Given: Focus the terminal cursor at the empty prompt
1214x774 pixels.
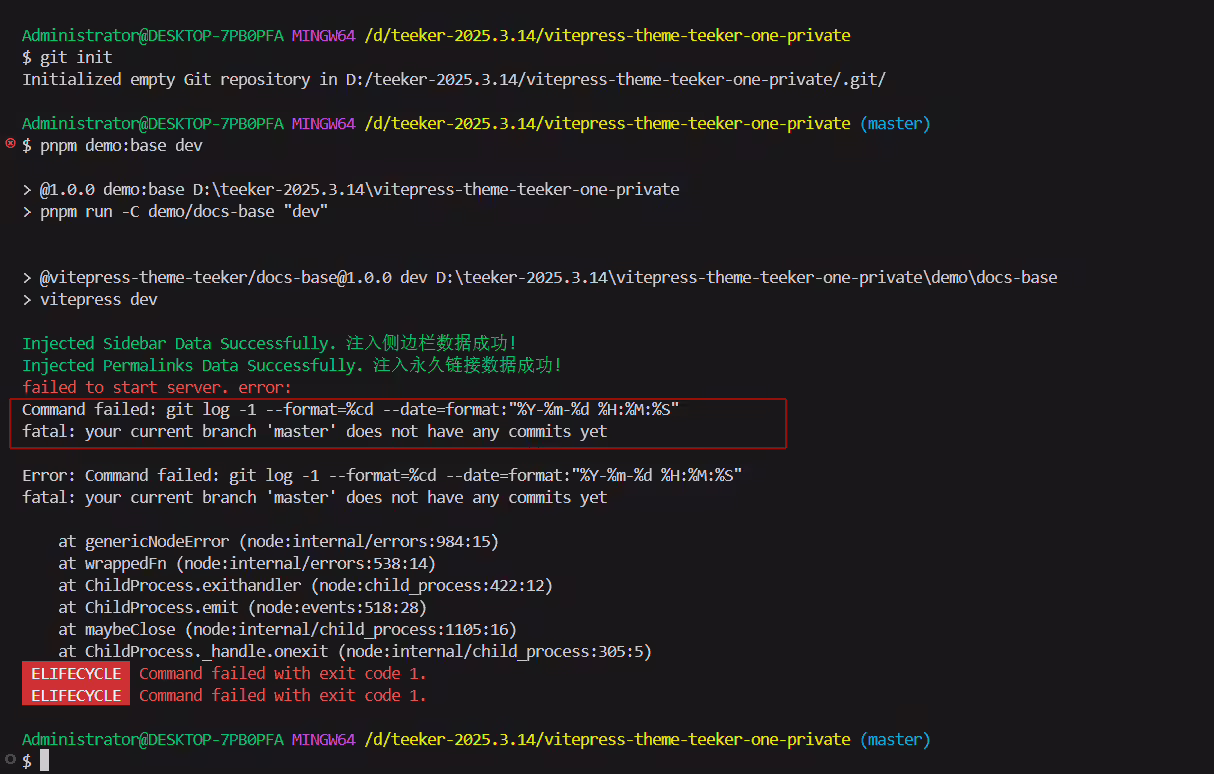Looking at the screenshot, I should (44, 761).
